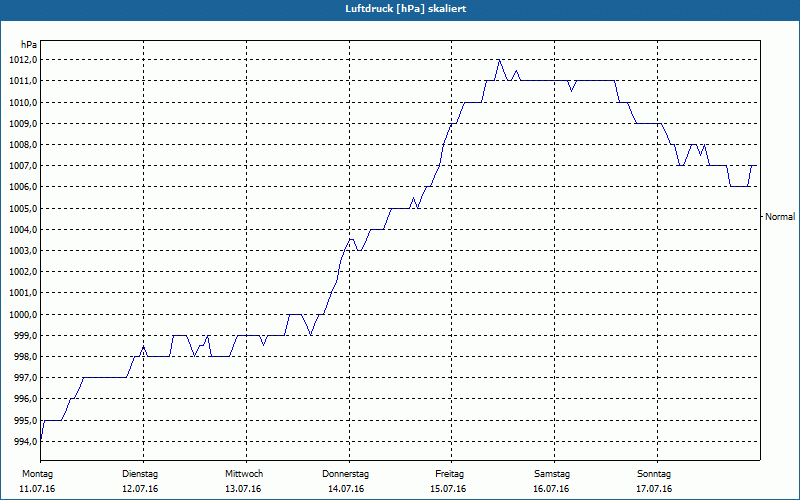Screen dimensions: 800x500
Task: Select the 'Samstag' day label
Action: 552,474
